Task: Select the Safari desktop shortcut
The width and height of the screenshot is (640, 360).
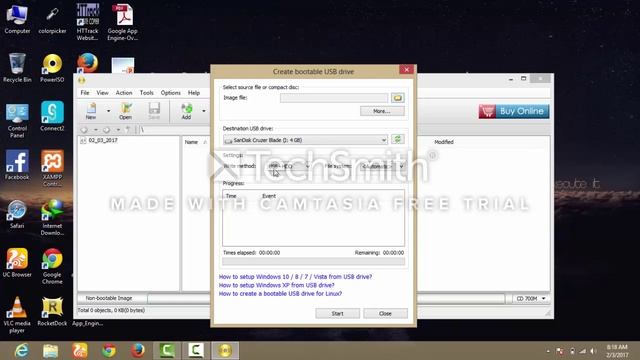Action: tap(17, 214)
